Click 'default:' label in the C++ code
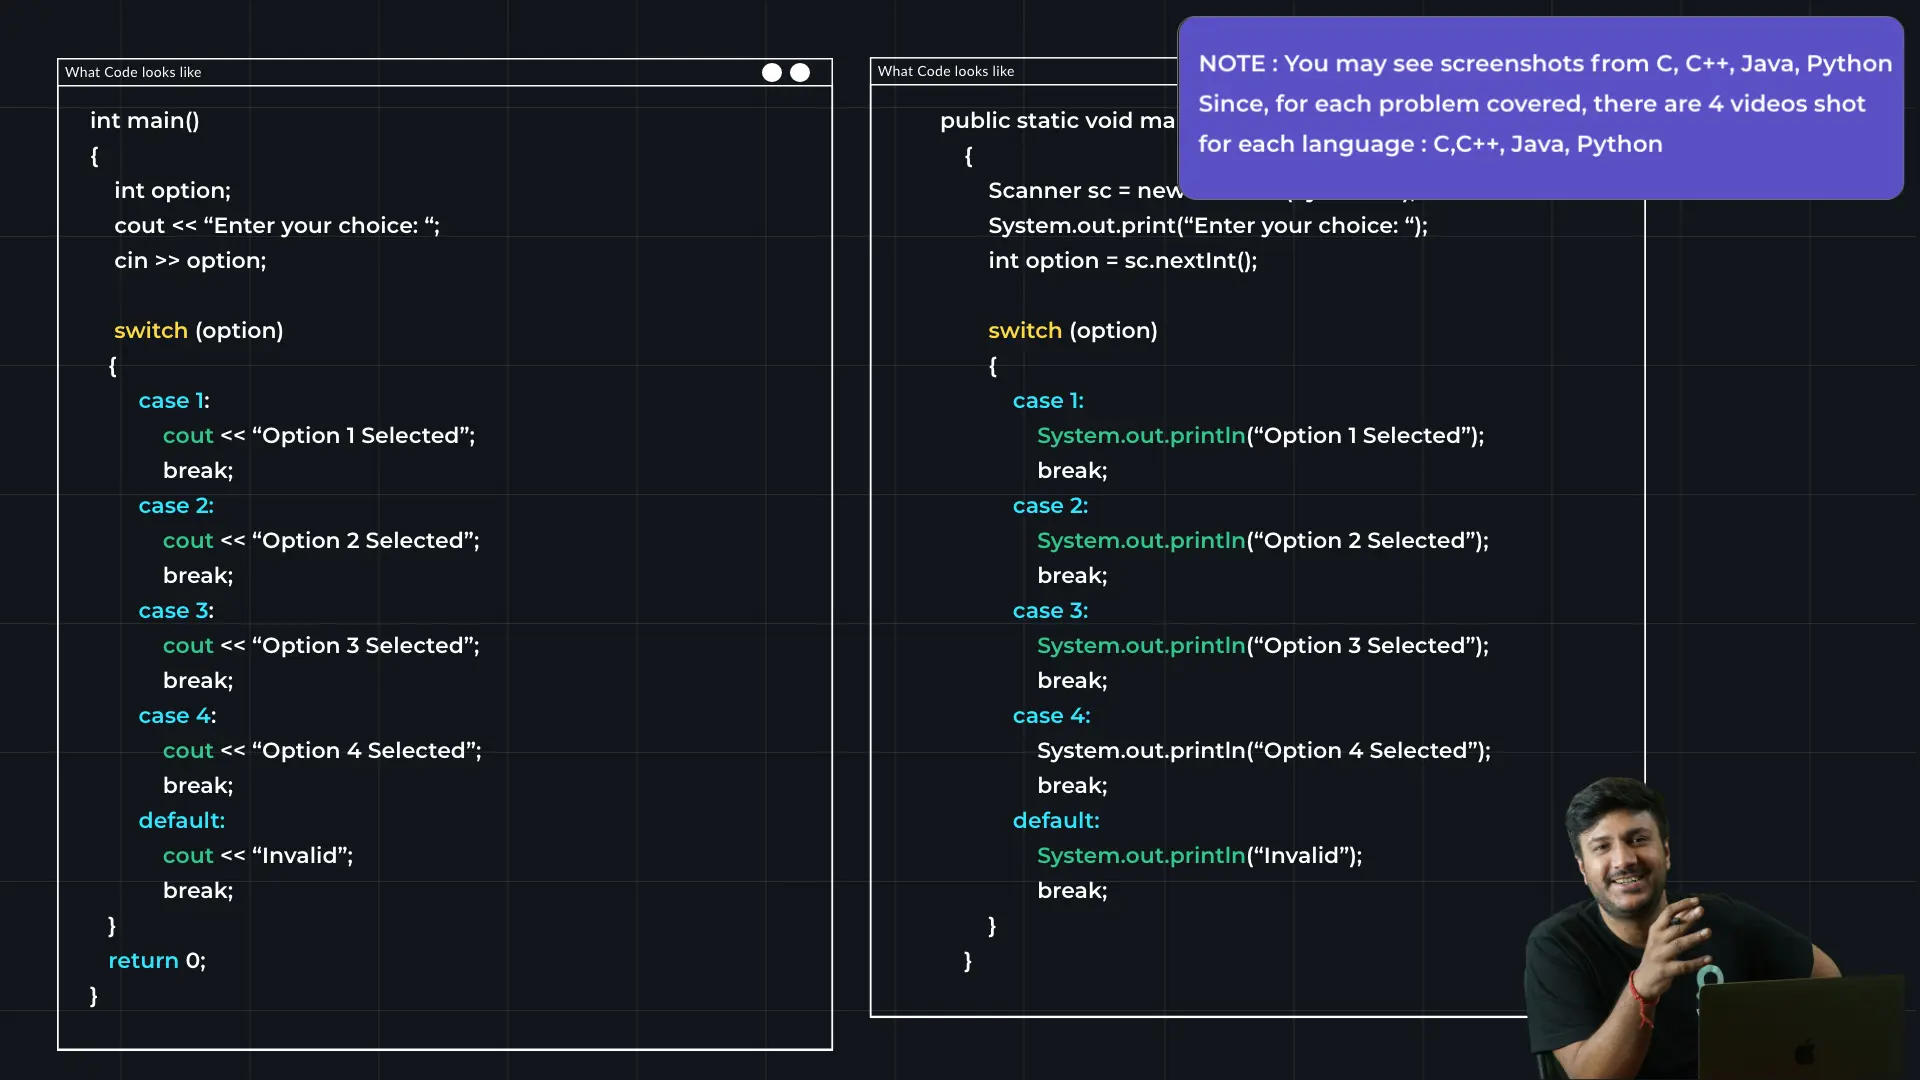This screenshot has height=1080, width=1920. (182, 821)
